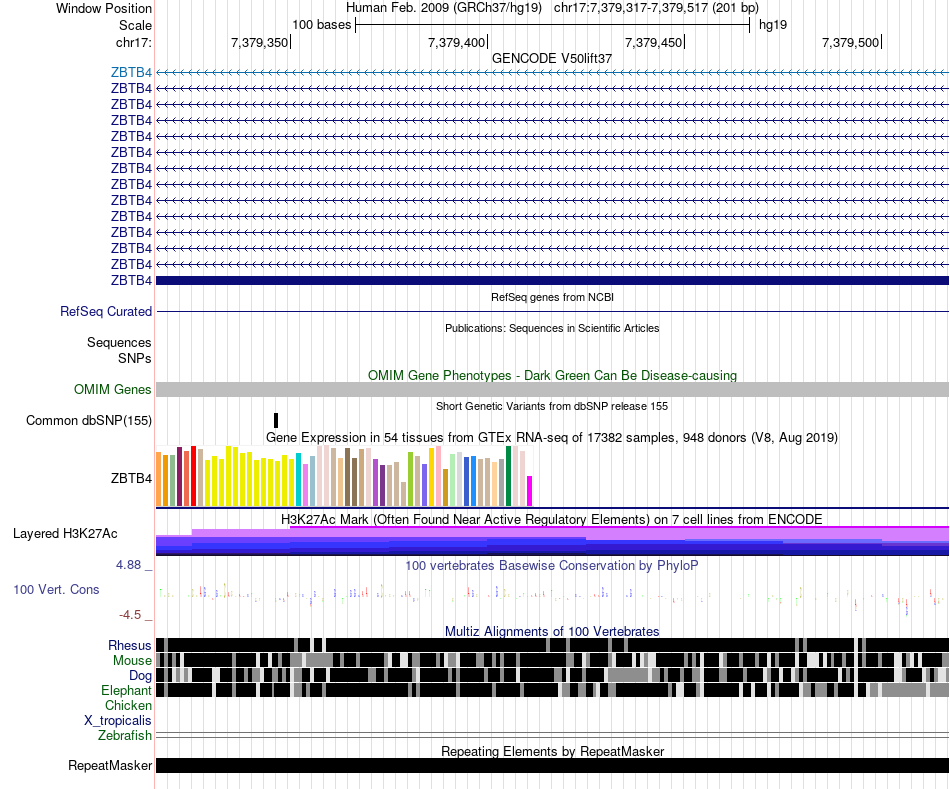The width and height of the screenshot is (950, 789).
Task: Click the 'chr17:' ruler label
Action: [133, 42]
